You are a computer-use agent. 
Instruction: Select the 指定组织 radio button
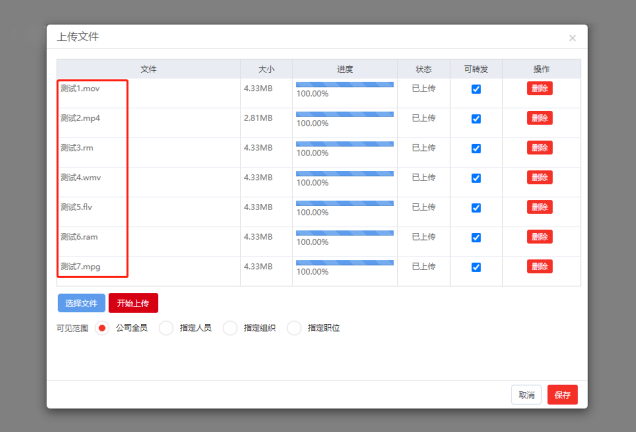[x=230, y=328]
